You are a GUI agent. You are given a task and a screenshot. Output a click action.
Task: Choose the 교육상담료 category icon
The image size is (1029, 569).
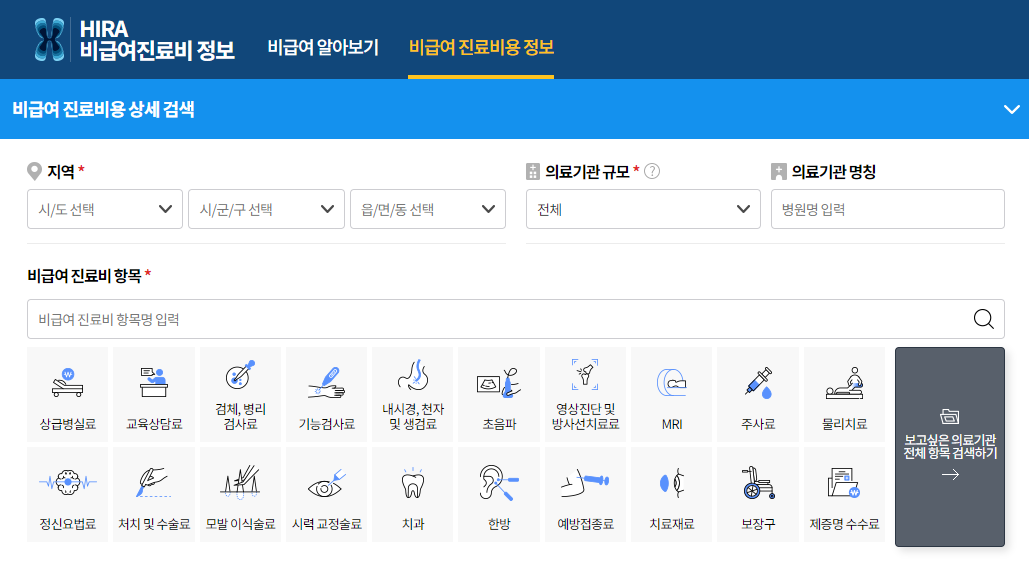154,394
